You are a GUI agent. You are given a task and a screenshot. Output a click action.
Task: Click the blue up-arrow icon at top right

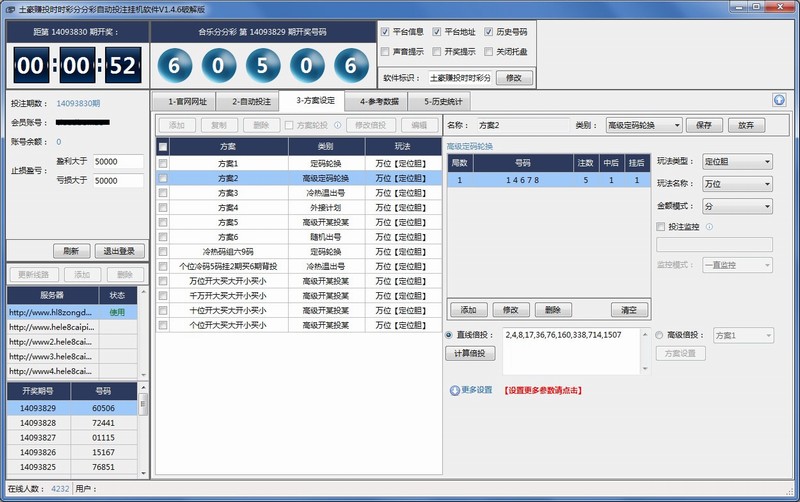tap(779, 100)
